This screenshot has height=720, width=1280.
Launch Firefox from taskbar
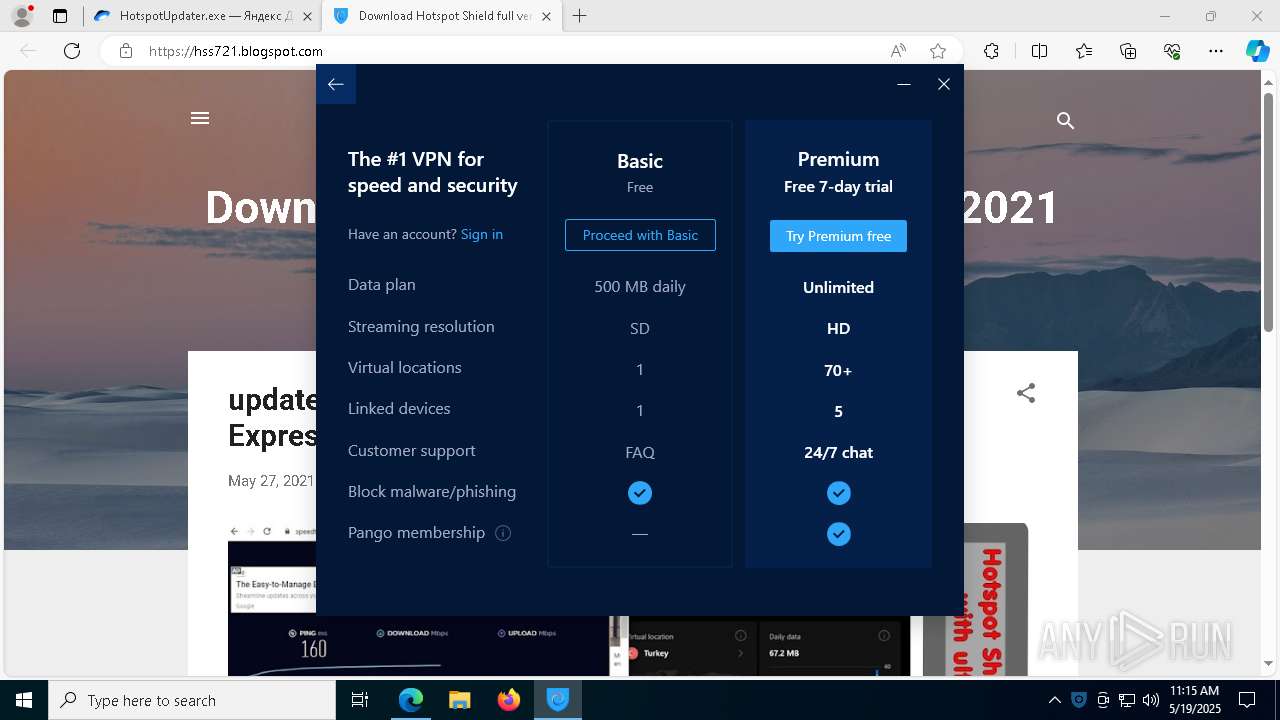pos(509,700)
